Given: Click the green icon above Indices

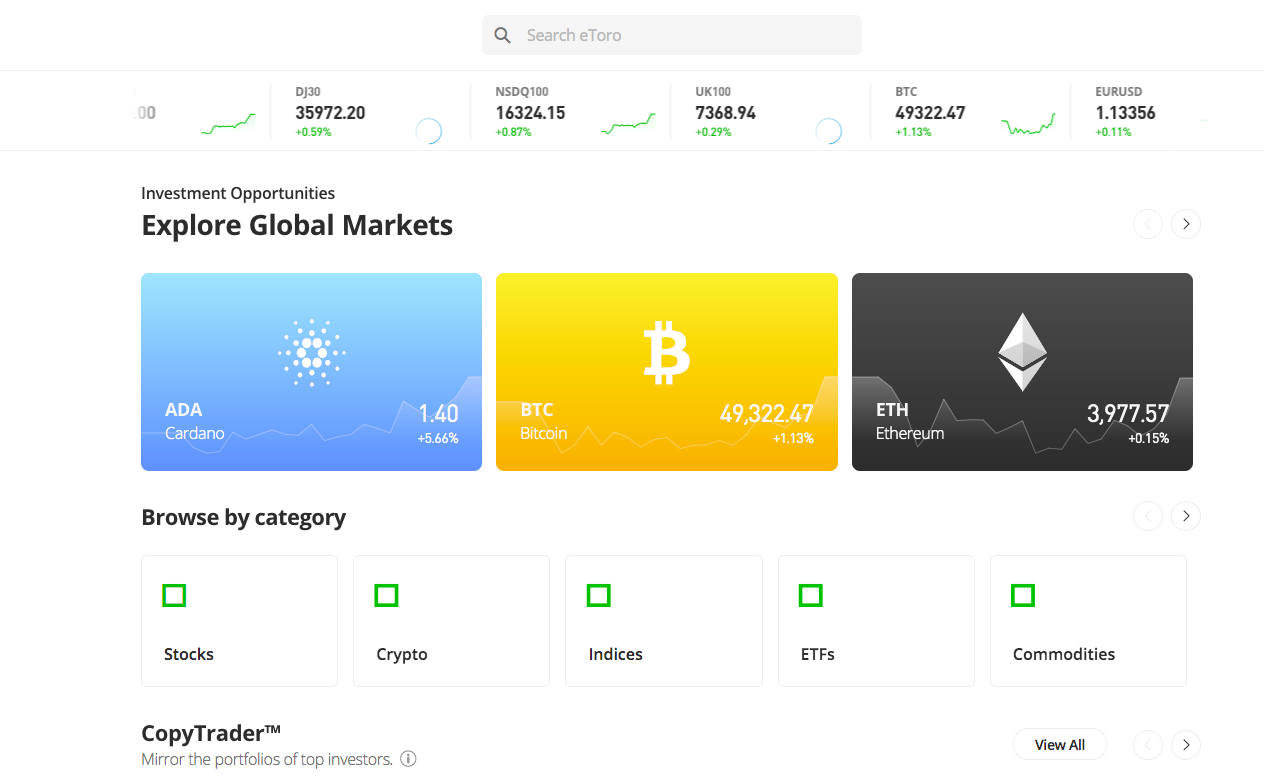Looking at the screenshot, I should 598,596.
